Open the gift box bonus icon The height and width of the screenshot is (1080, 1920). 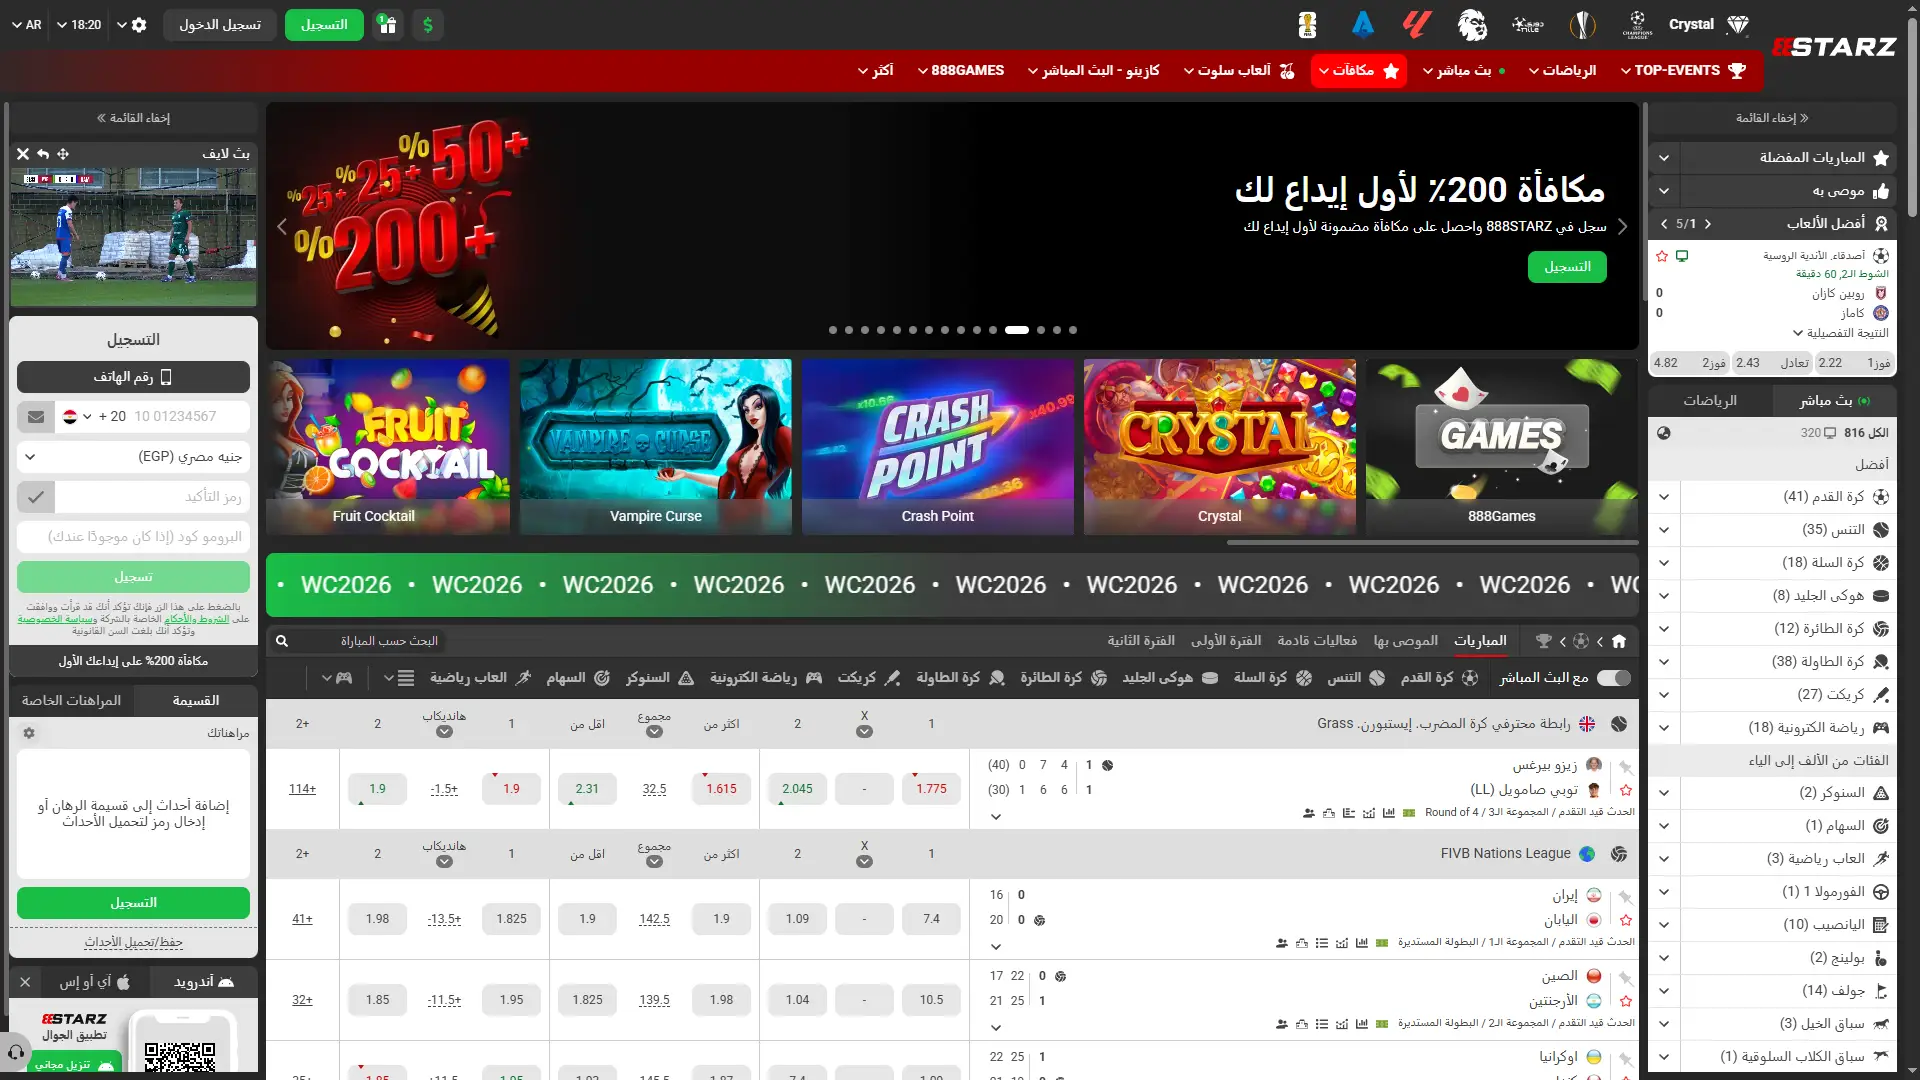coord(388,25)
